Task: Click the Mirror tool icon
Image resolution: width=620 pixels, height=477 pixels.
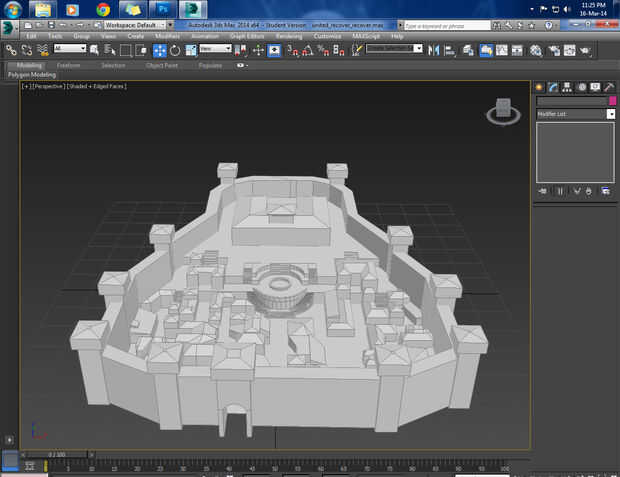Action: point(432,49)
